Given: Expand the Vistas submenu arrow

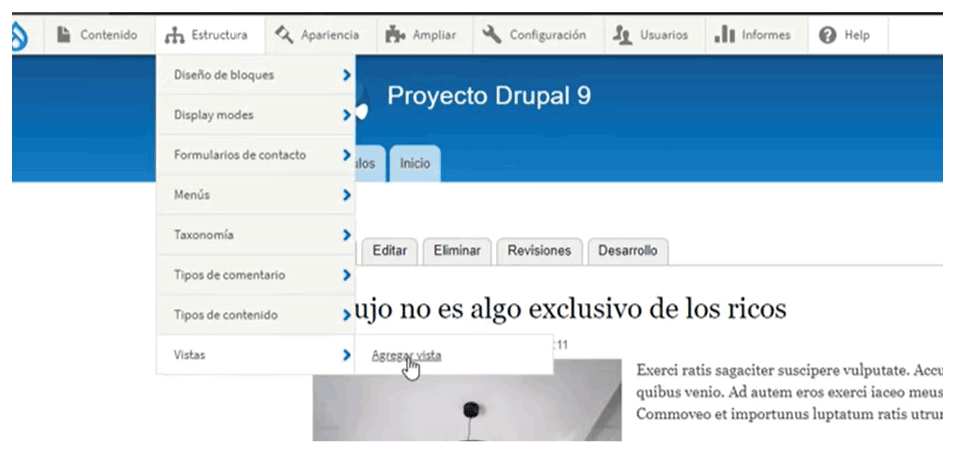Looking at the screenshot, I should pos(347,354).
